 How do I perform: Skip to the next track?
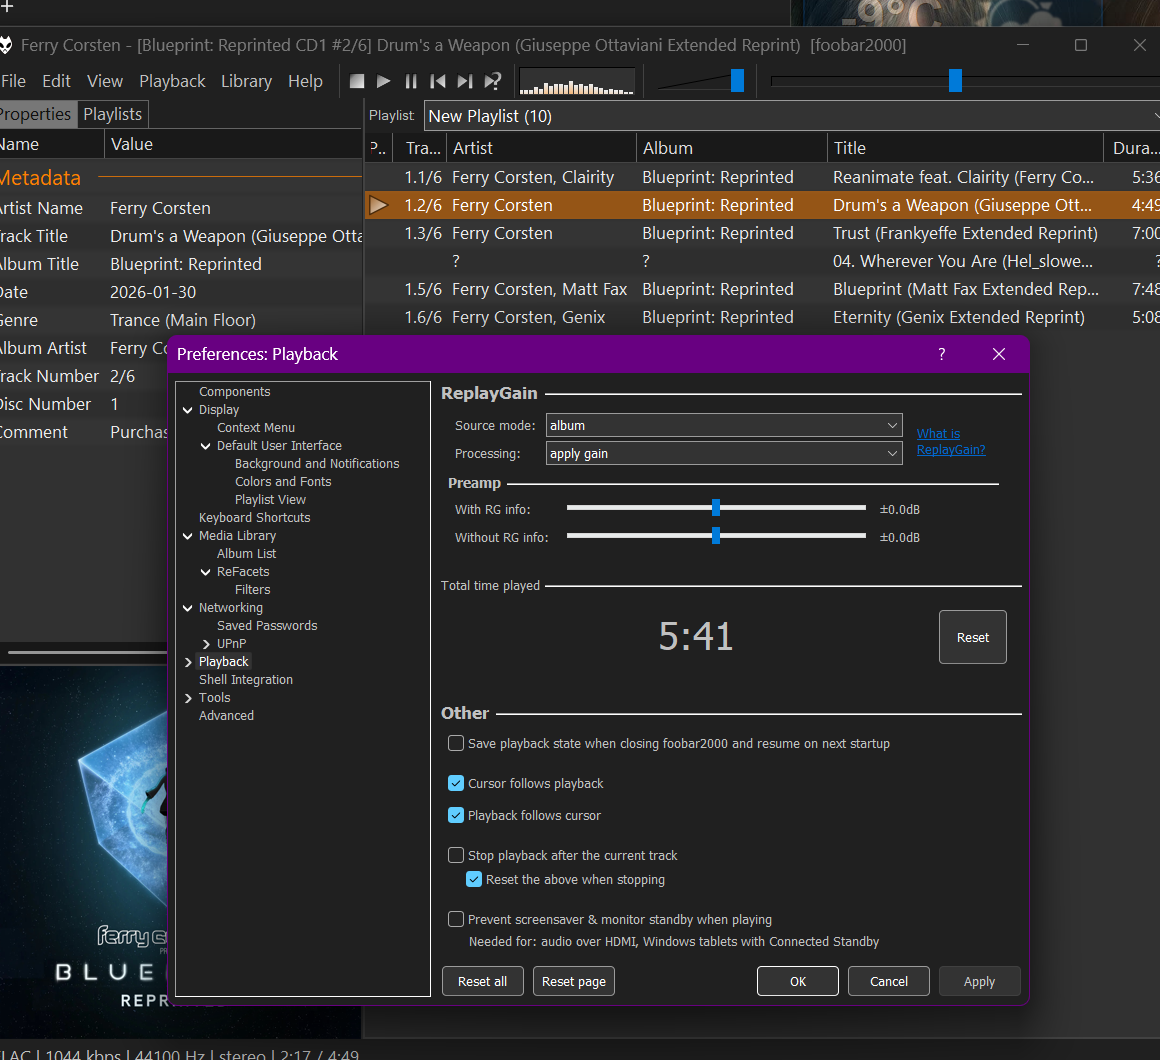click(465, 81)
